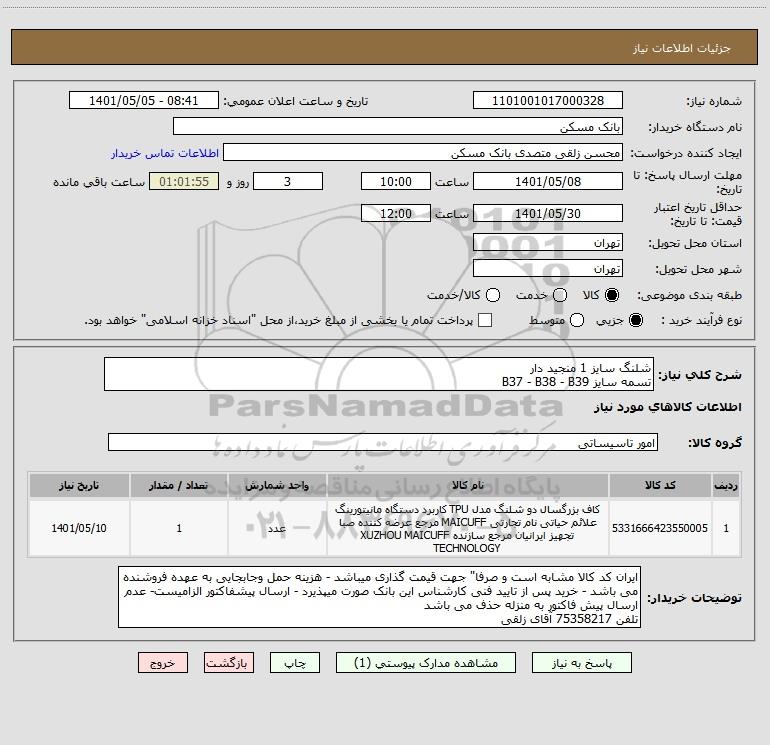
Task: Click the بازگشت back button
Action: click(229, 662)
